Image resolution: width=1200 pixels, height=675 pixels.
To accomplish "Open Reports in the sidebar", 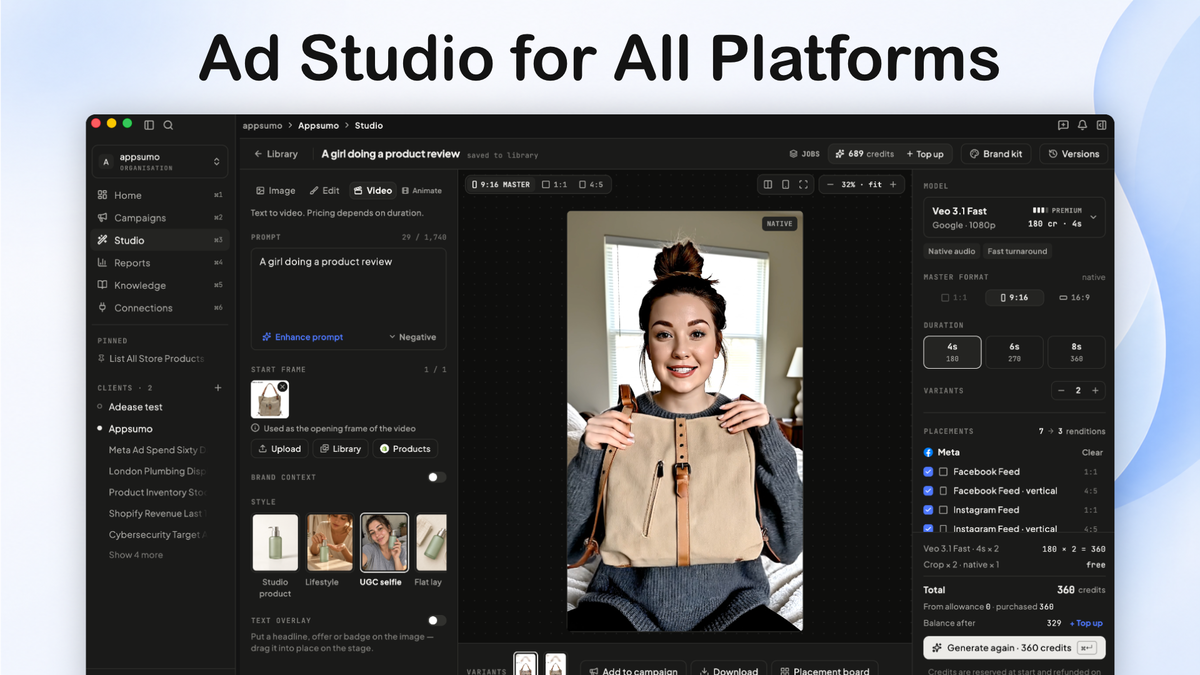I will pyautogui.click(x=160, y=263).
